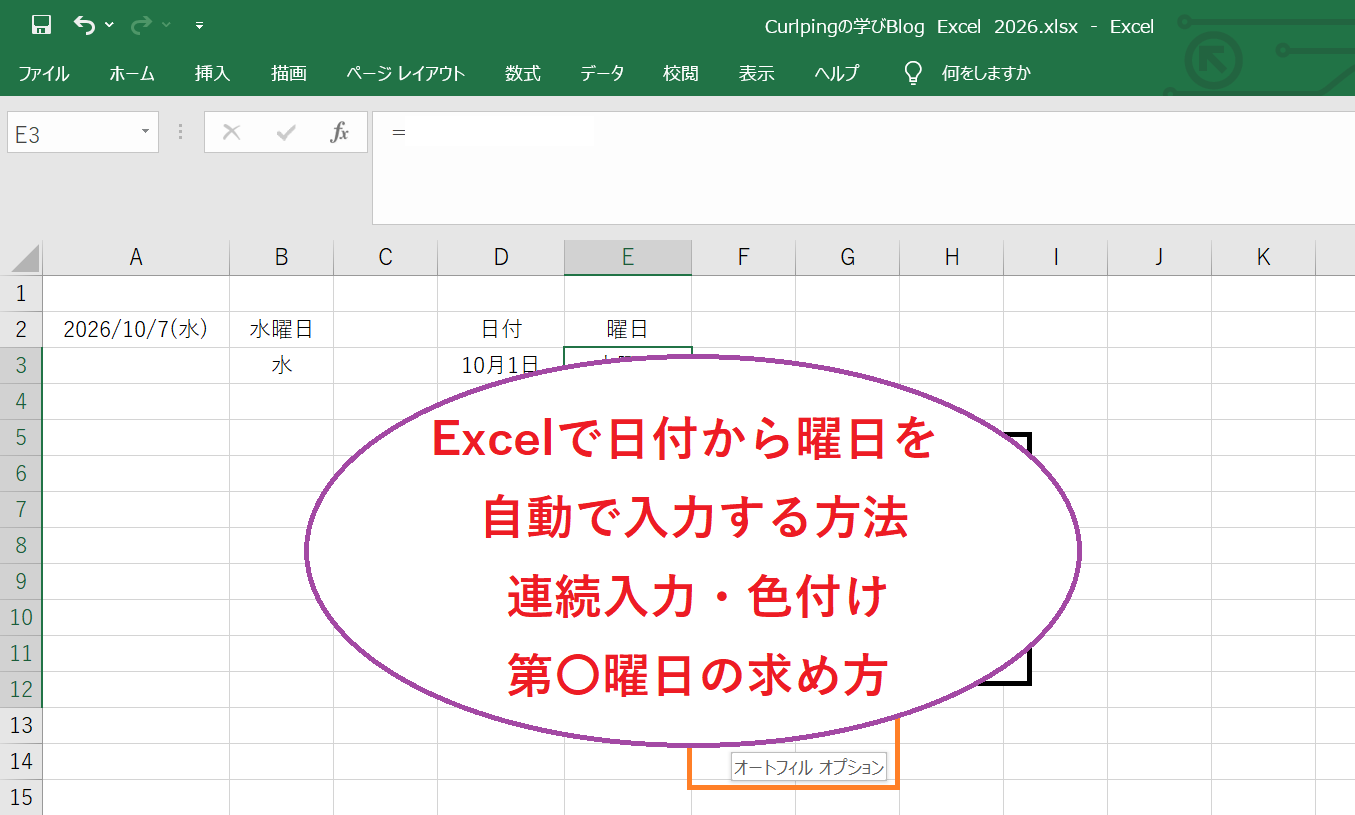
Task: Open the Undo history dropdown arrow
Action: point(109,25)
